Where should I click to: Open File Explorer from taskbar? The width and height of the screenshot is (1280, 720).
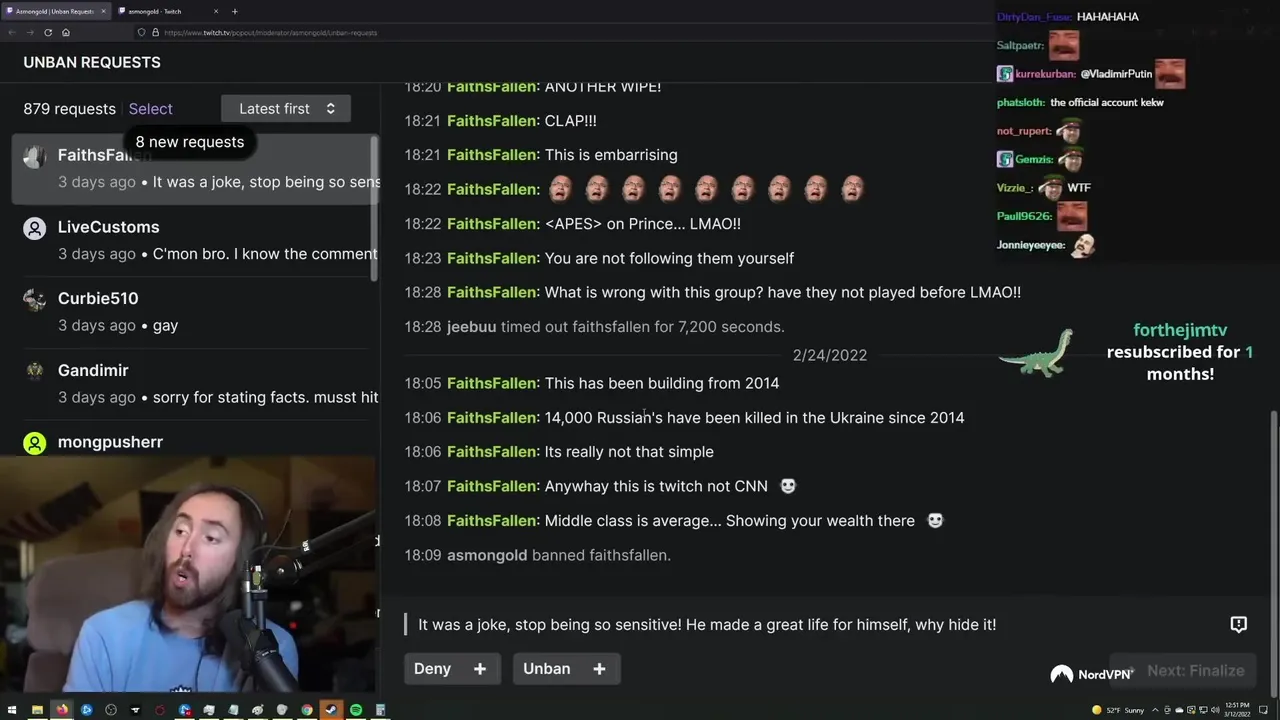pyautogui.click(x=37, y=710)
